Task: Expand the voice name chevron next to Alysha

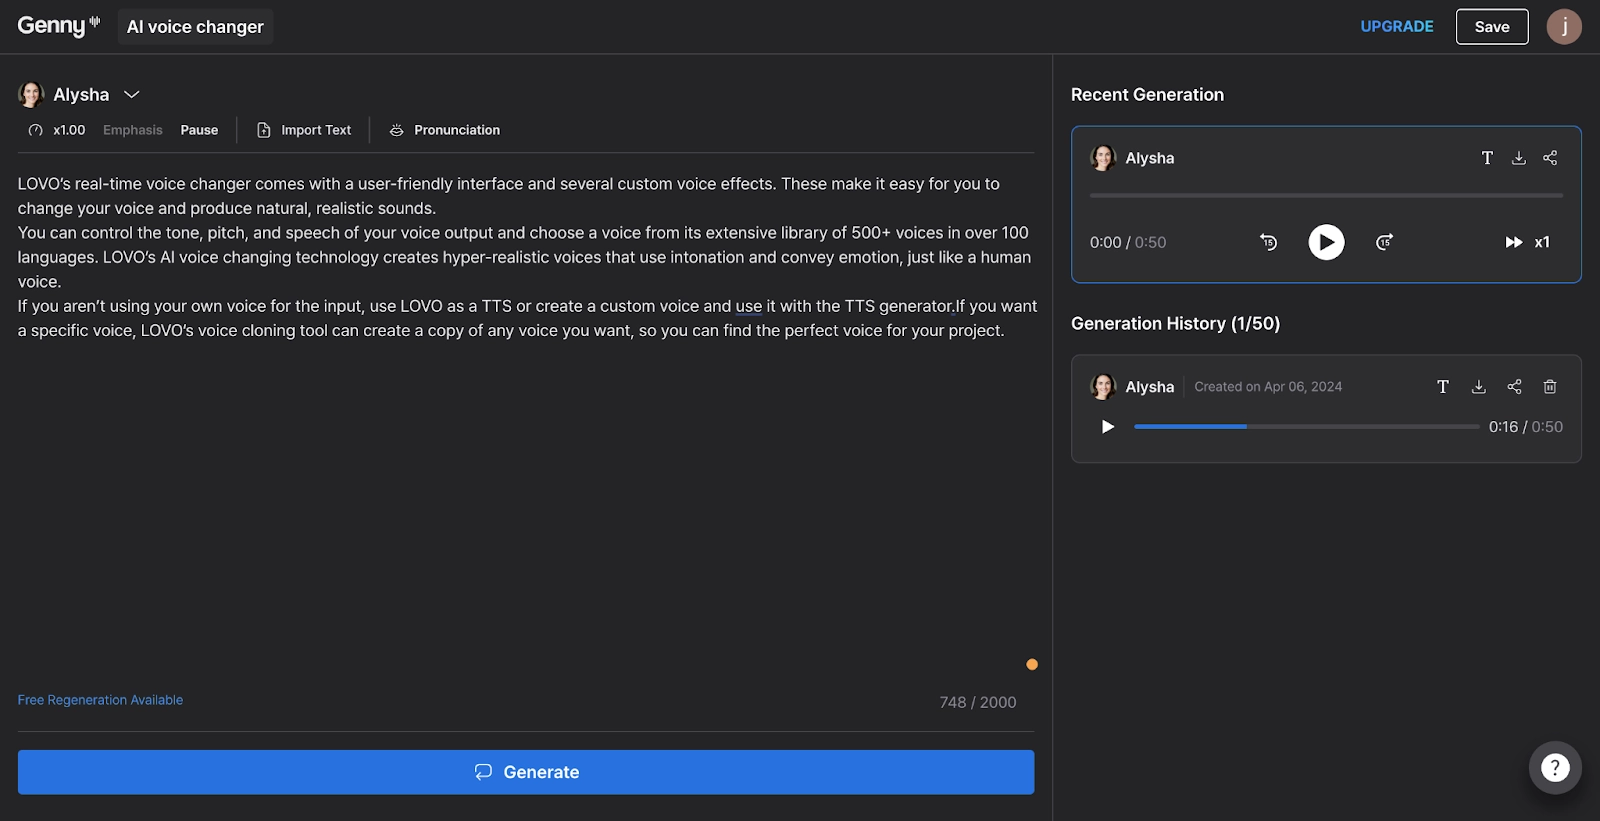Action: coord(131,94)
